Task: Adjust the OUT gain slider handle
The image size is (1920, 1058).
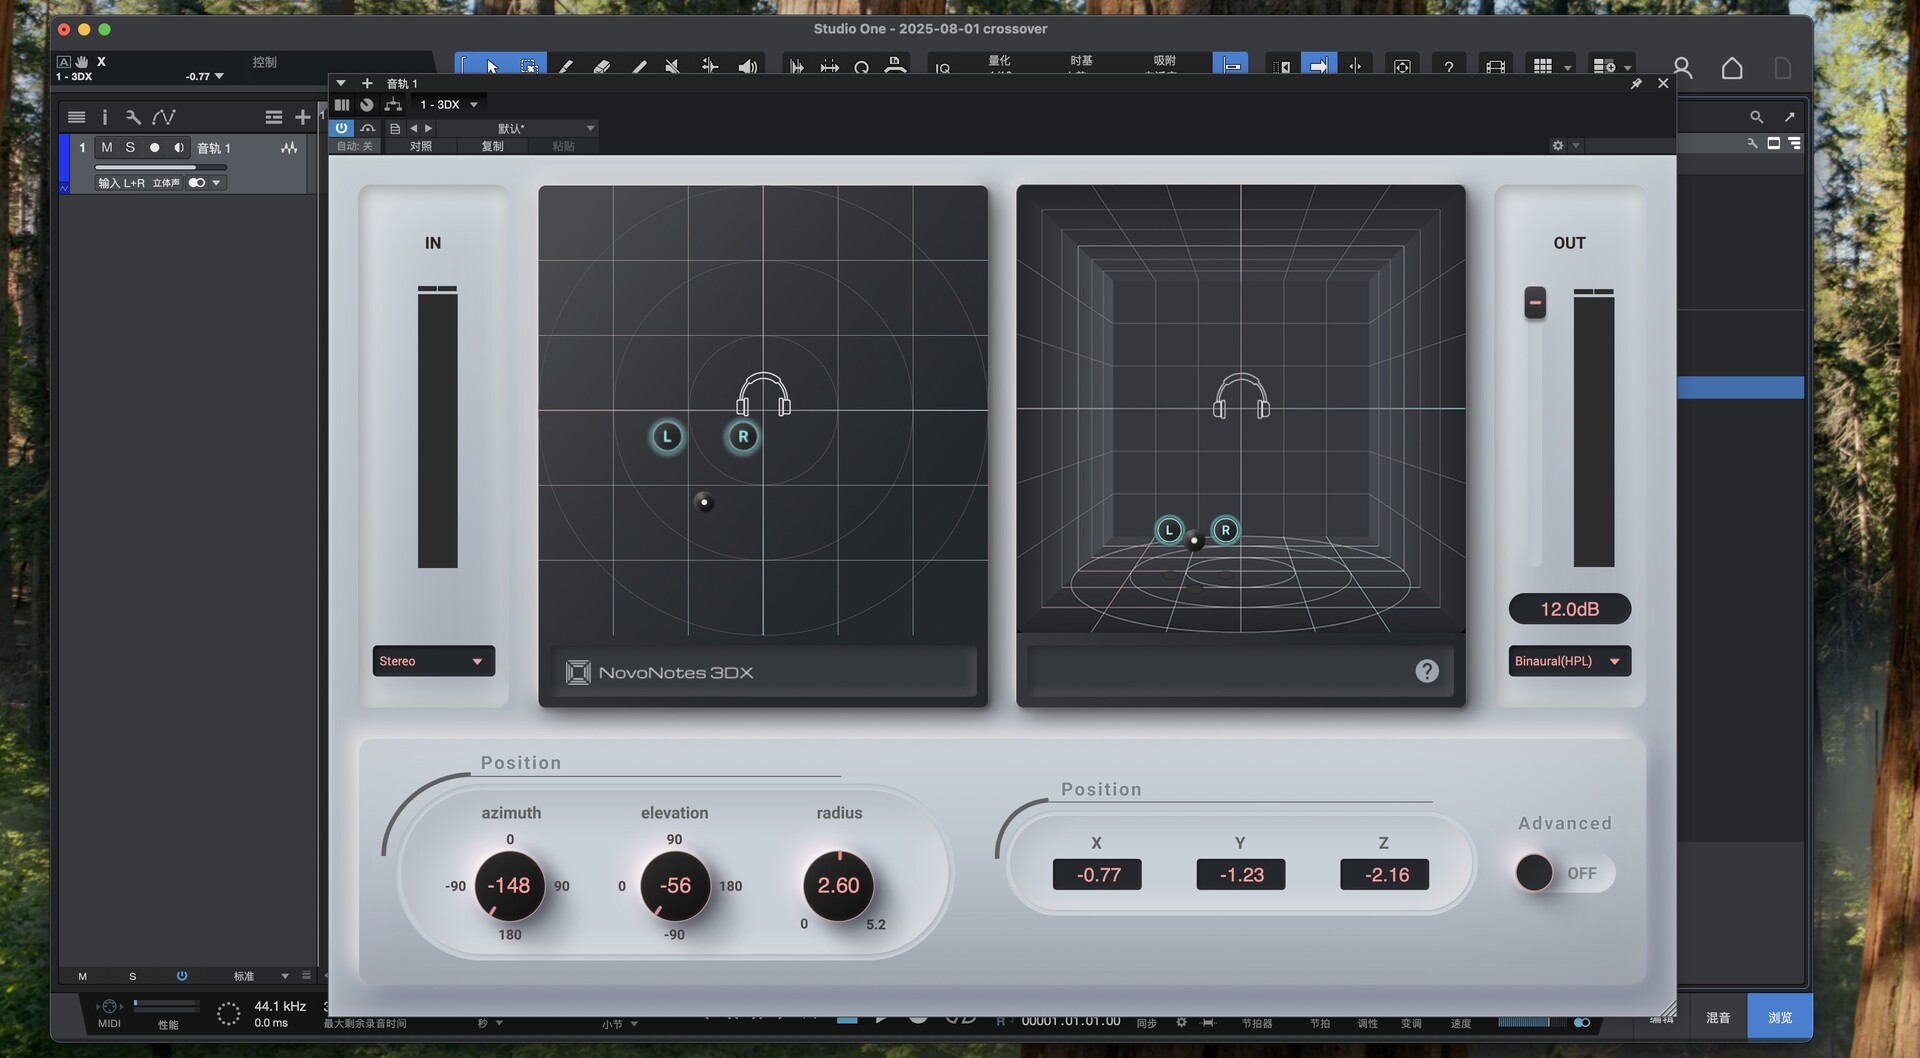Action: tap(1535, 302)
